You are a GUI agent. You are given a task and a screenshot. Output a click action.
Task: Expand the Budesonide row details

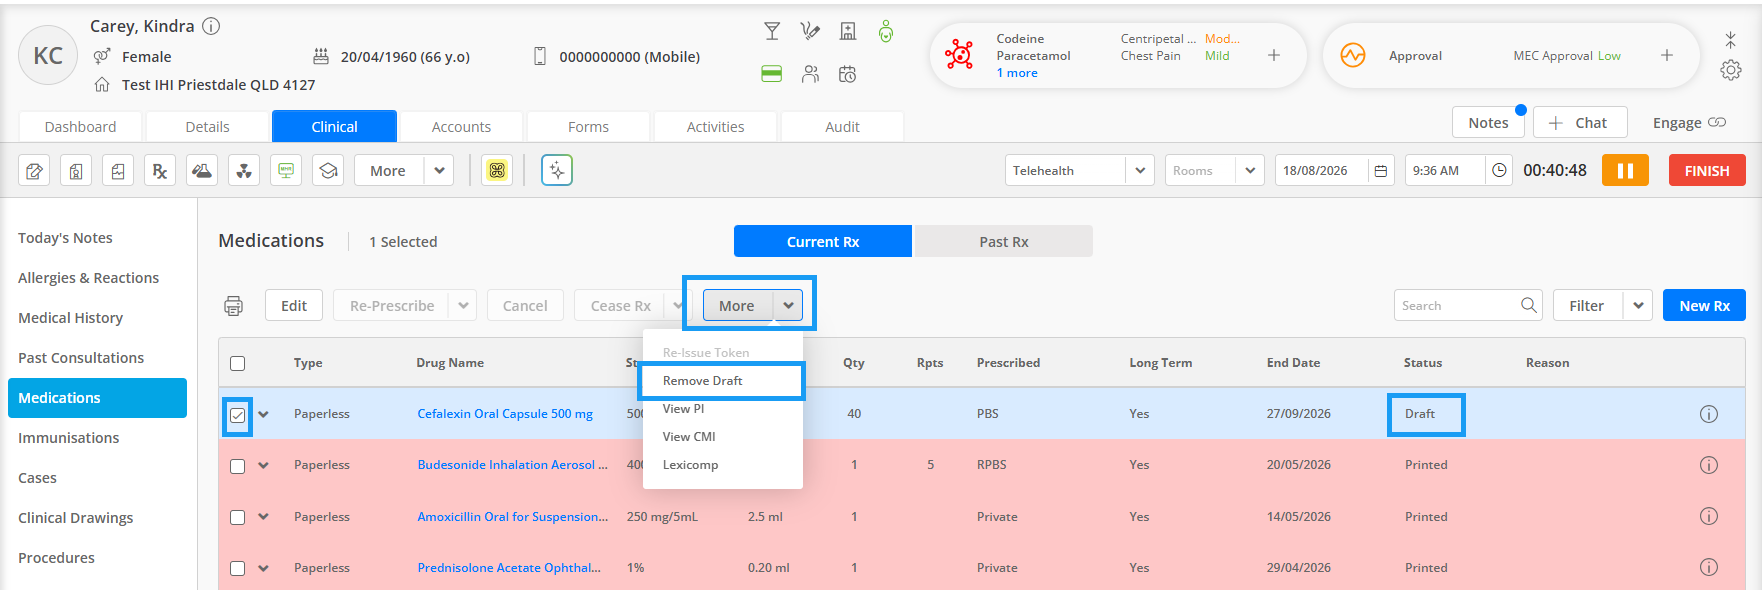tap(264, 465)
